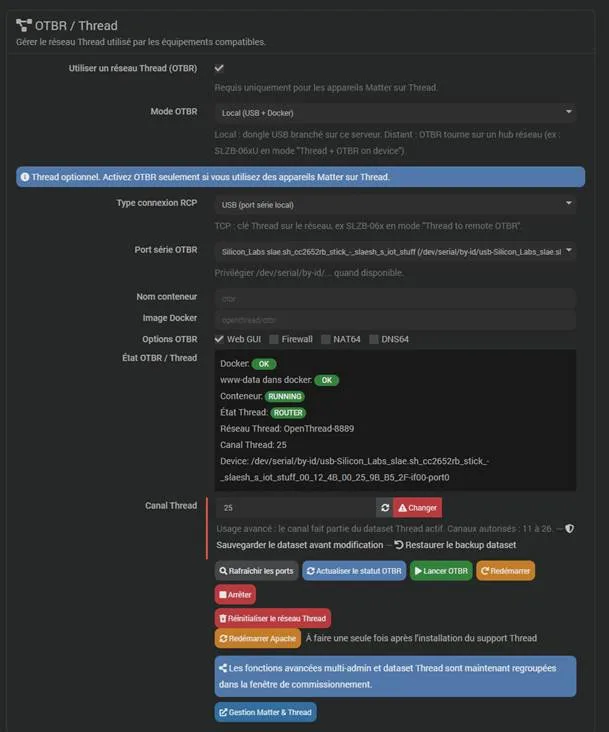Click Redémarrer Apache button
The height and width of the screenshot is (732, 609).
[x=258, y=638]
